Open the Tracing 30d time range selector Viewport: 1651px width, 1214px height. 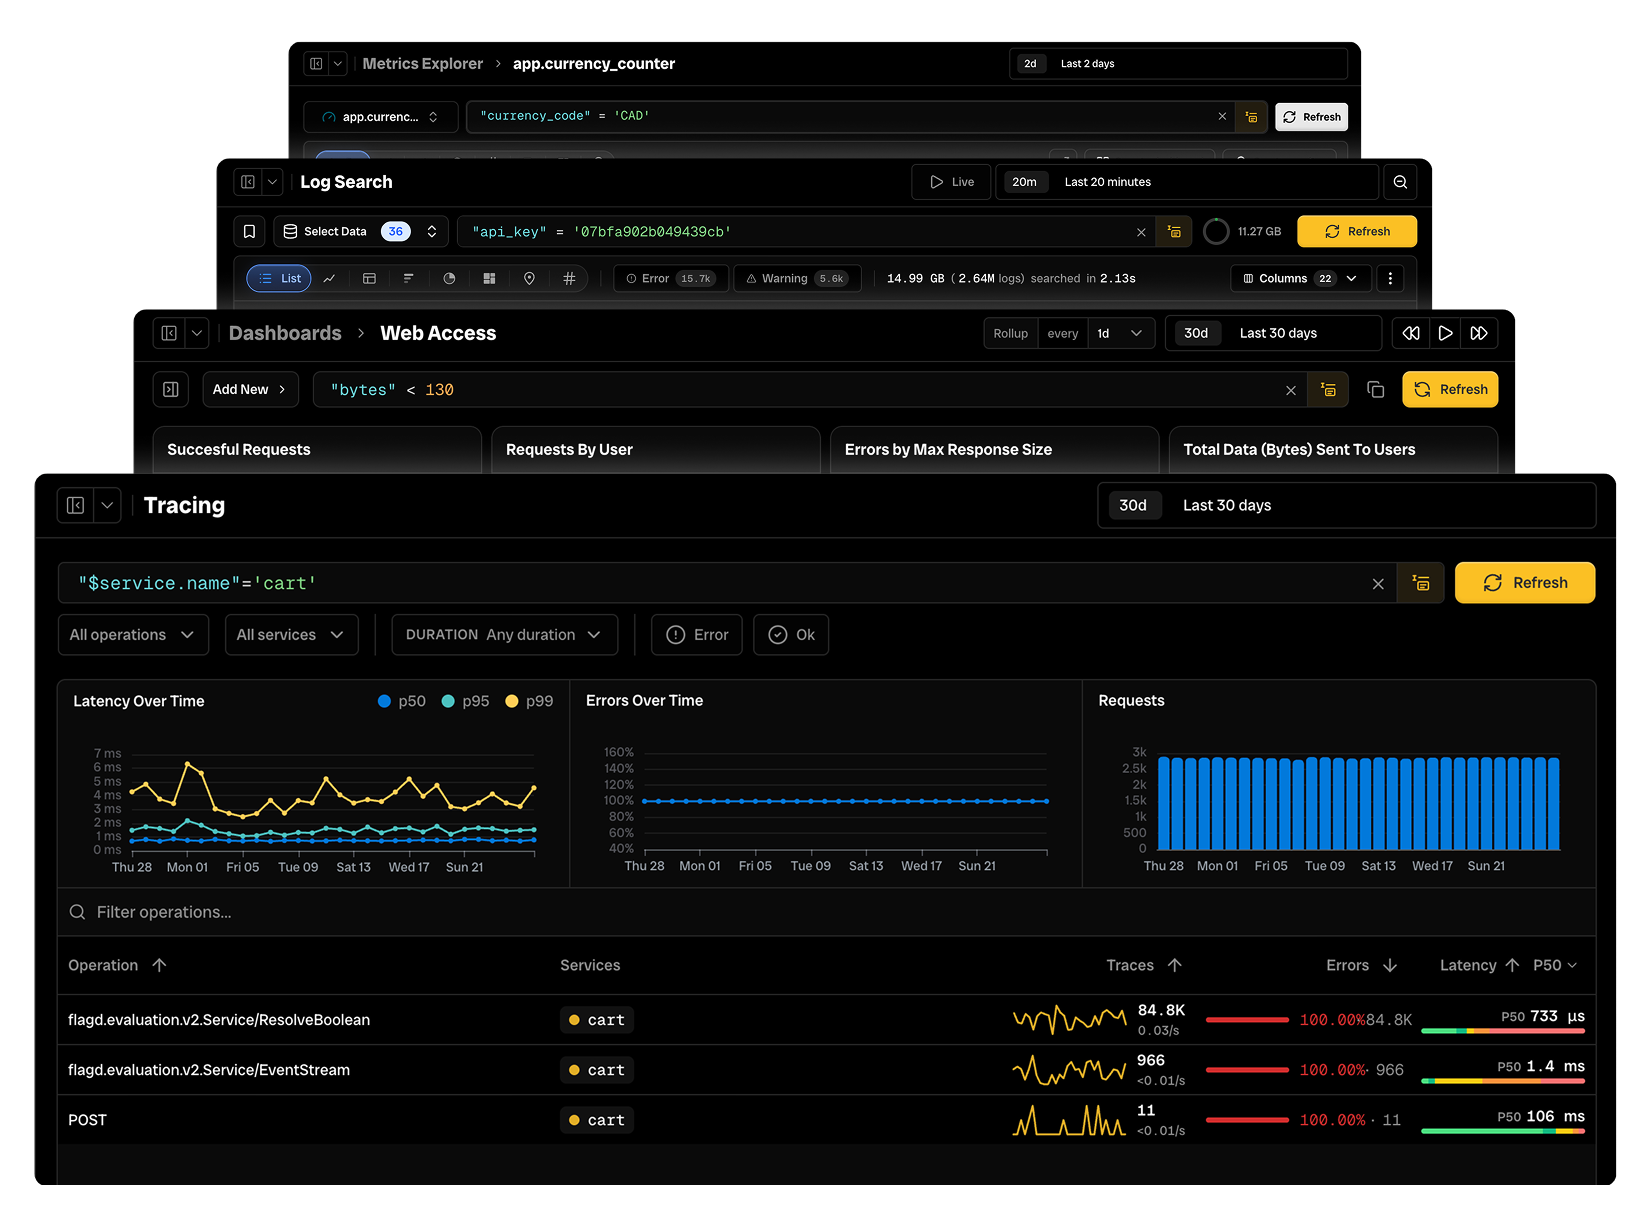pyautogui.click(x=1346, y=505)
